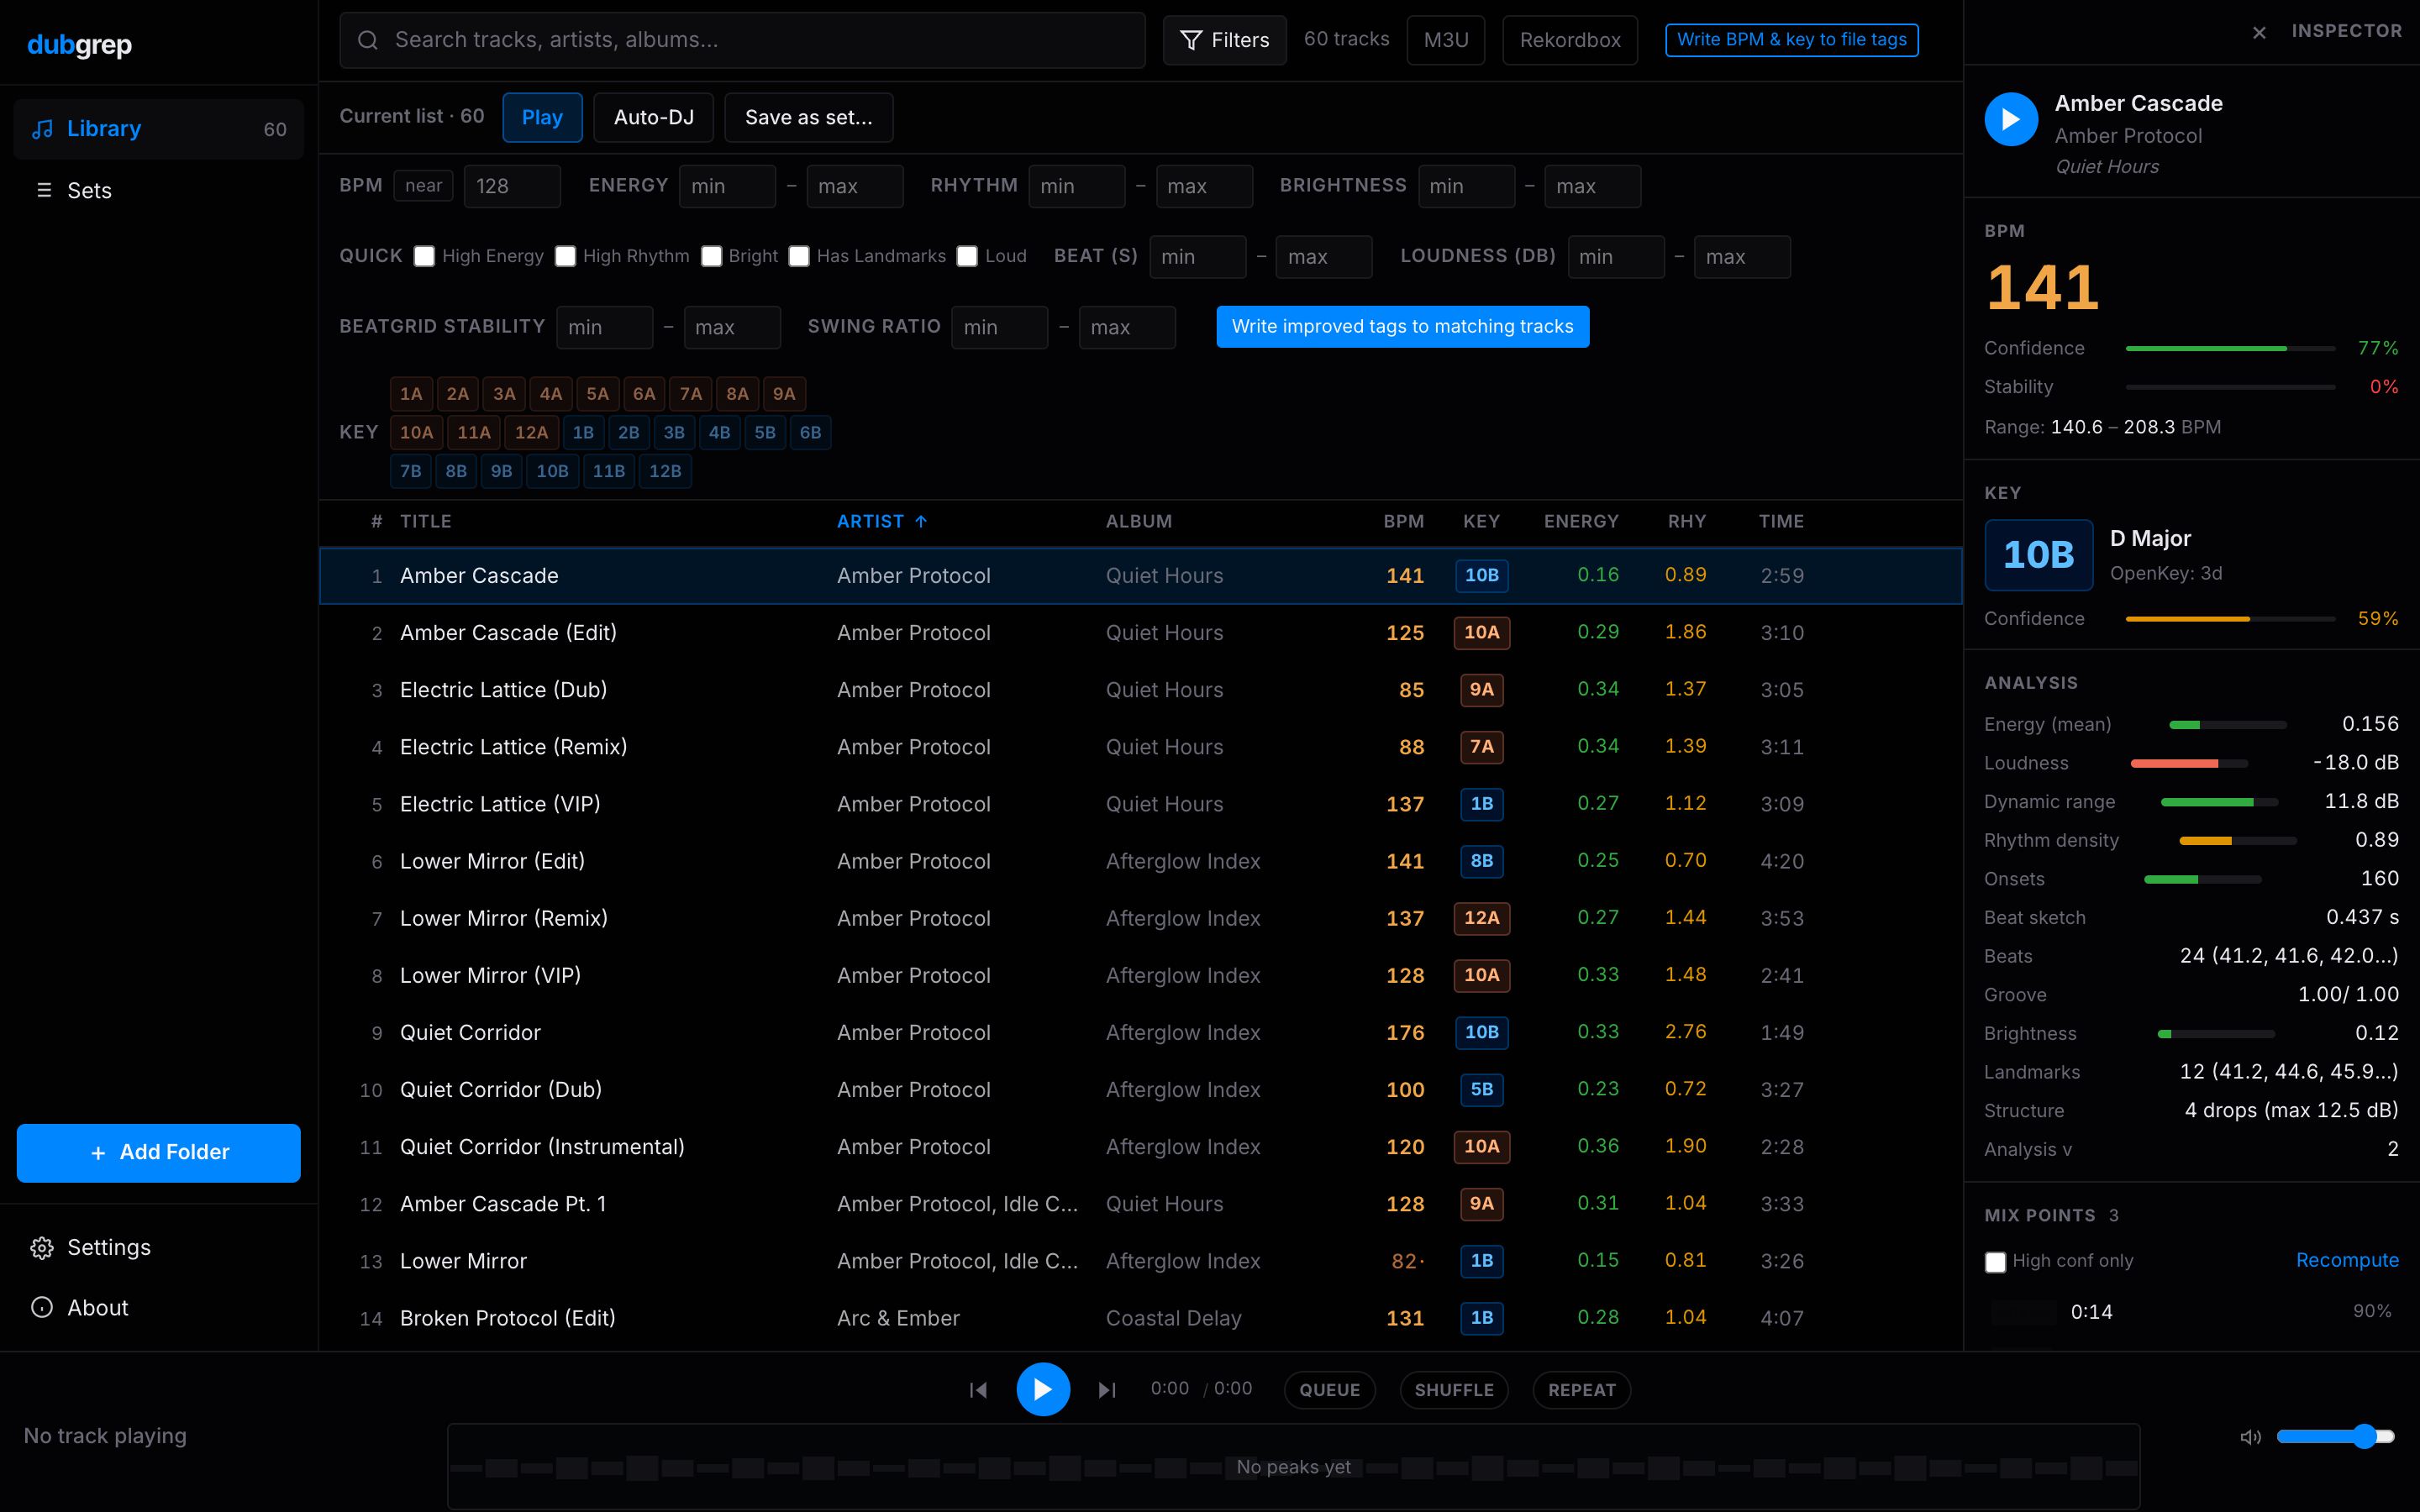Export playlist as M3U

click(x=1445, y=40)
